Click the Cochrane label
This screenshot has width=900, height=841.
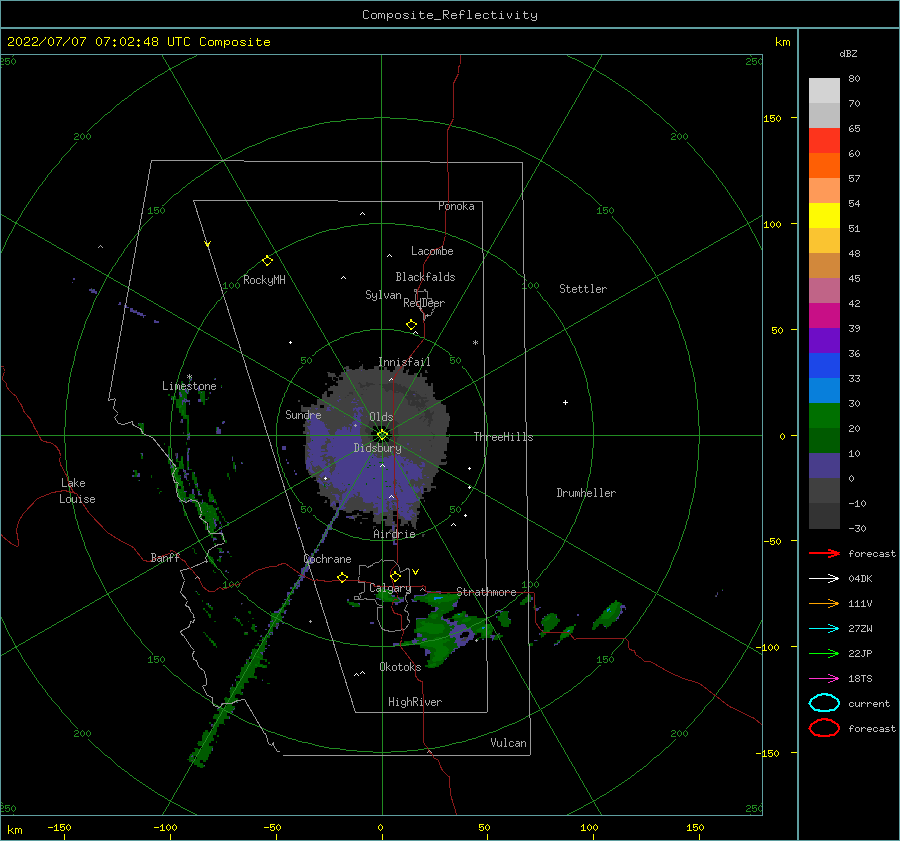(327, 559)
